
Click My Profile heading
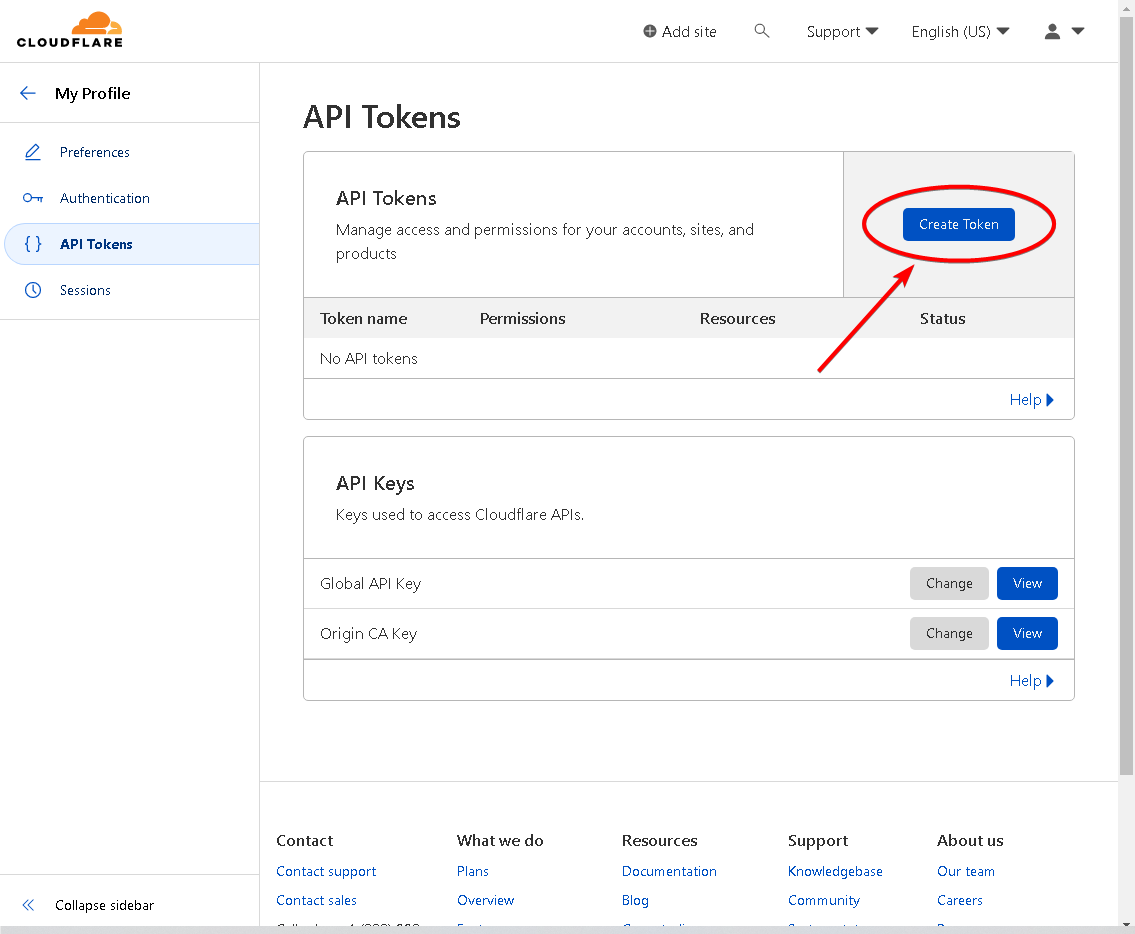(93, 93)
